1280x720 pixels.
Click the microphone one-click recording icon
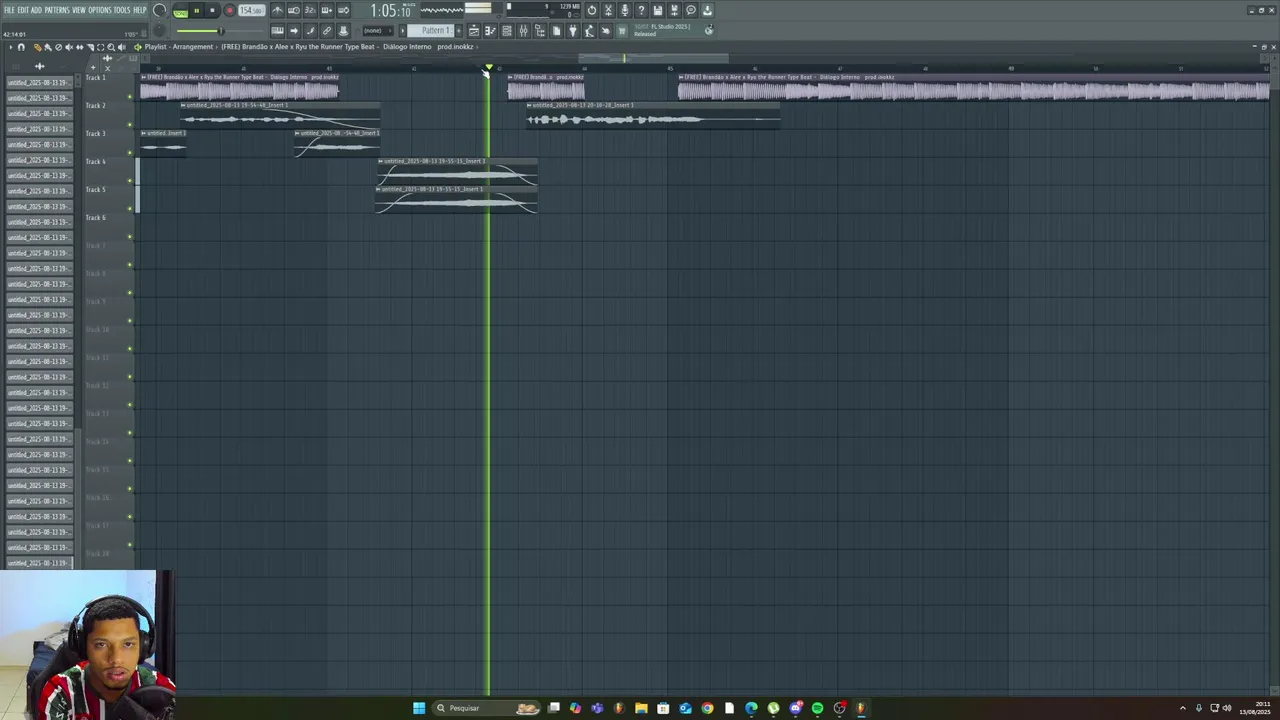(x=625, y=10)
